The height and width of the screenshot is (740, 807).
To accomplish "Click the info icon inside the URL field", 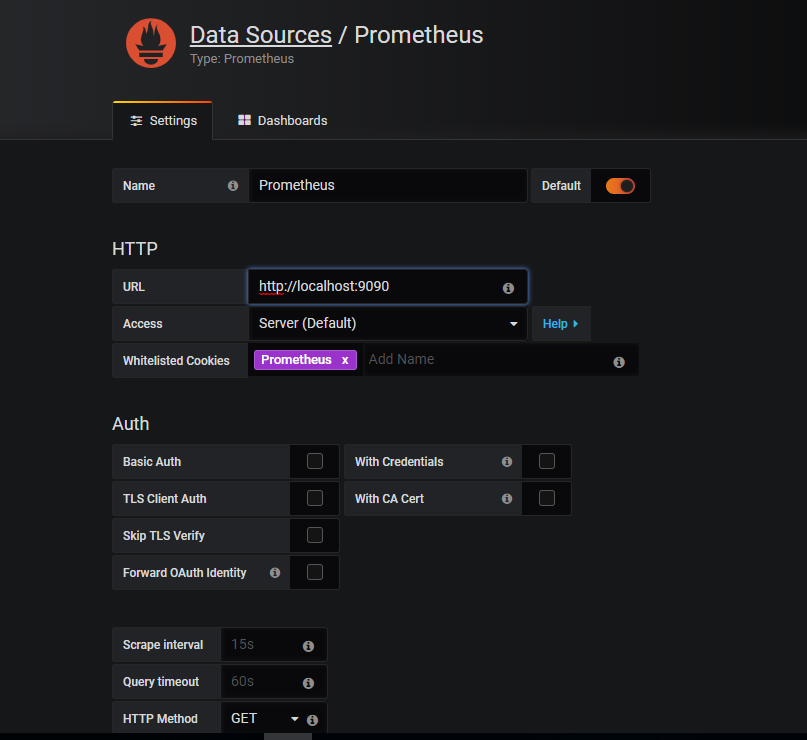I will pos(508,288).
